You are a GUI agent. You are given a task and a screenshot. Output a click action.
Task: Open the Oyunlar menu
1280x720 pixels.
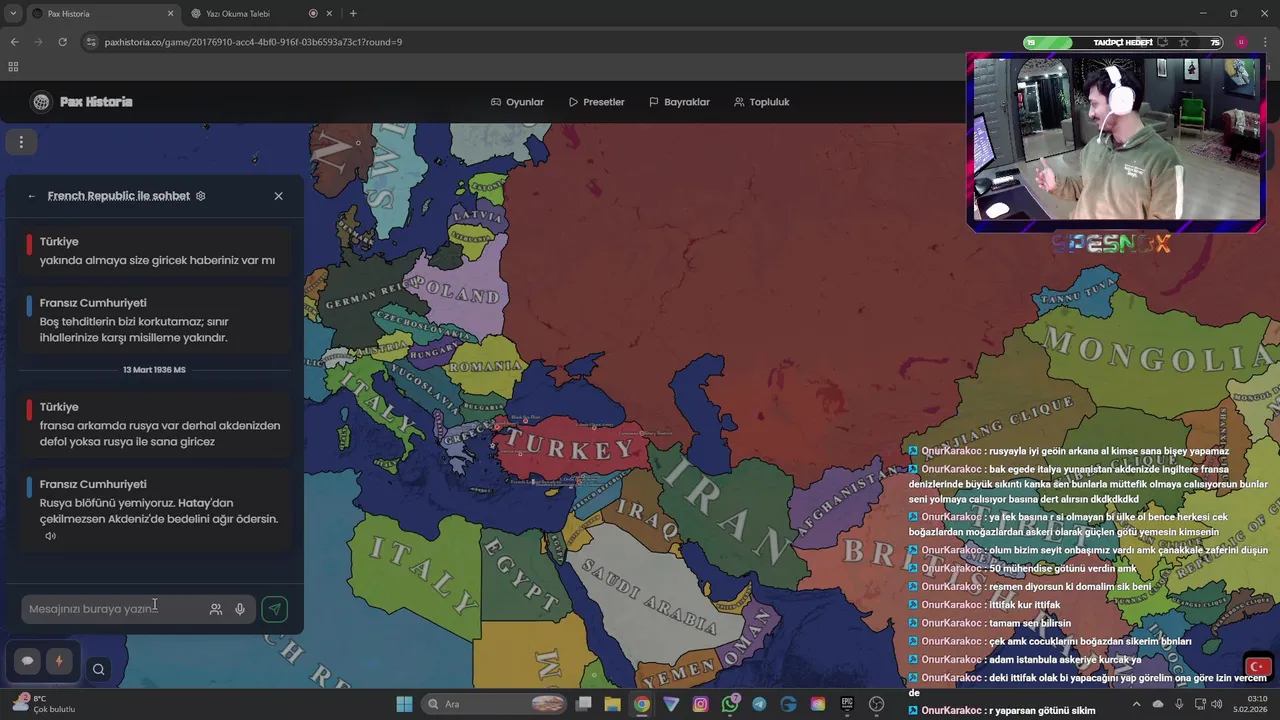[x=517, y=102]
